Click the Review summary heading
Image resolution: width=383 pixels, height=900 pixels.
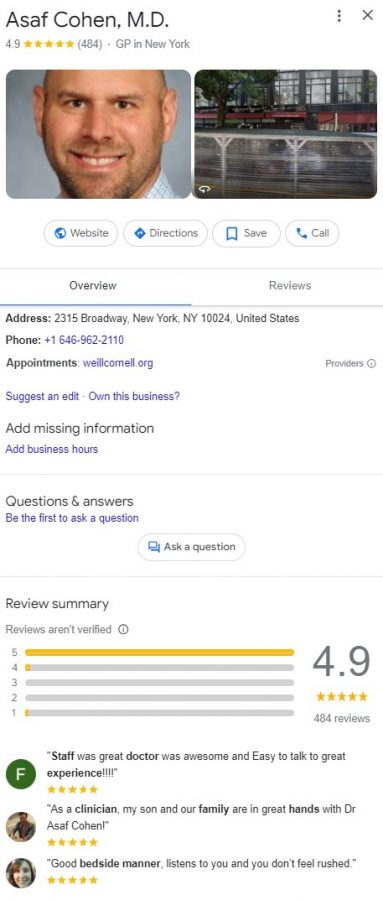pos(57,604)
